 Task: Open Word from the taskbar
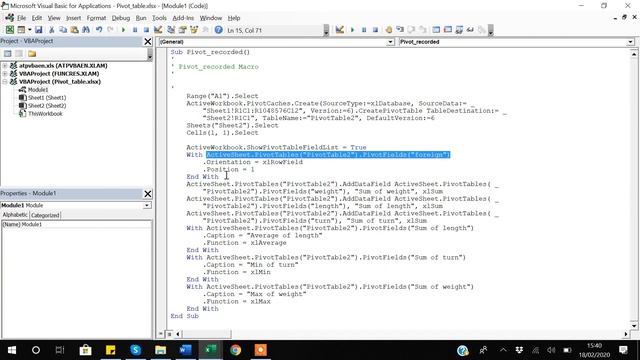click(185, 350)
